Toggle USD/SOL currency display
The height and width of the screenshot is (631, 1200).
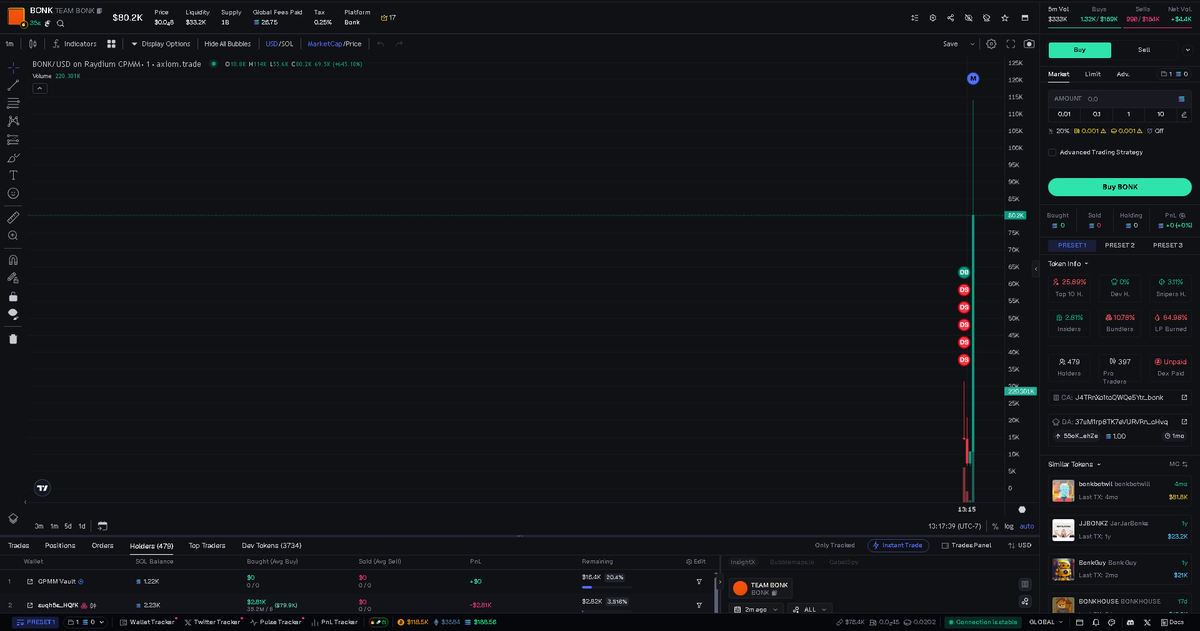coord(279,44)
